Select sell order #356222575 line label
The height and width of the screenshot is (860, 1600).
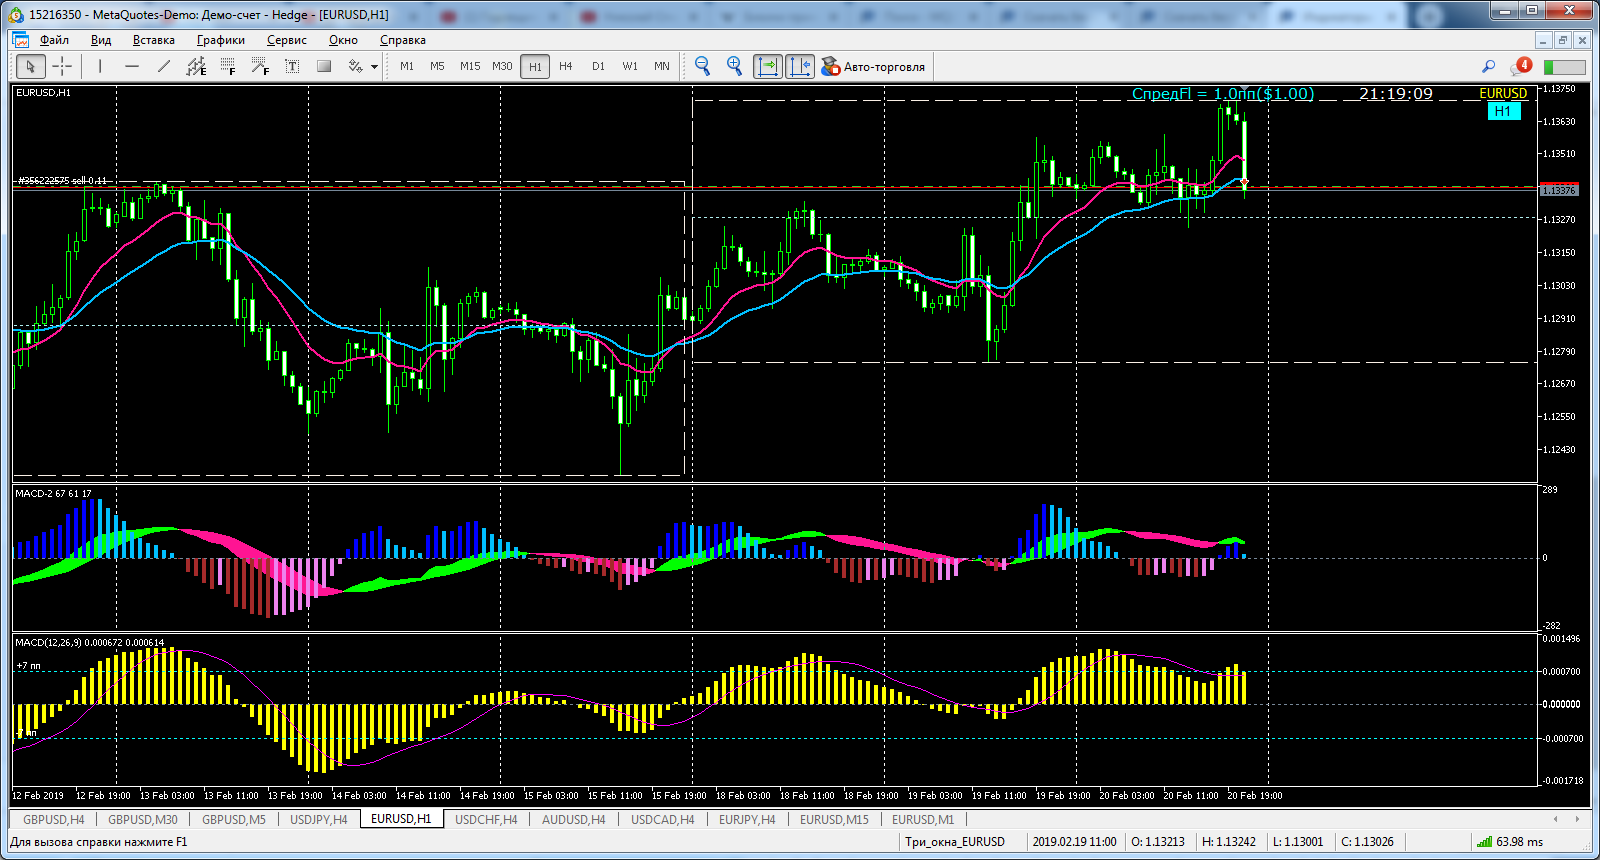62,181
